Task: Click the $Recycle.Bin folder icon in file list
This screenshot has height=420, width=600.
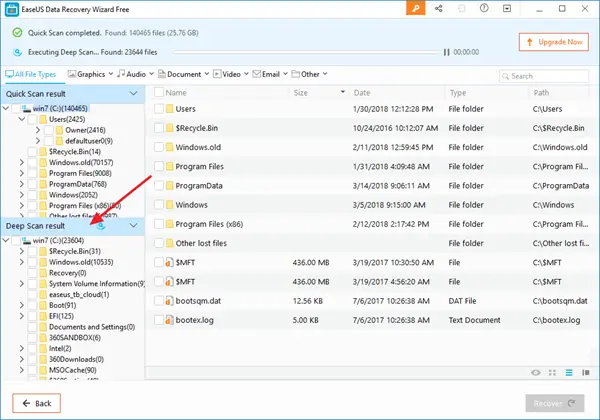Action: 170,128
